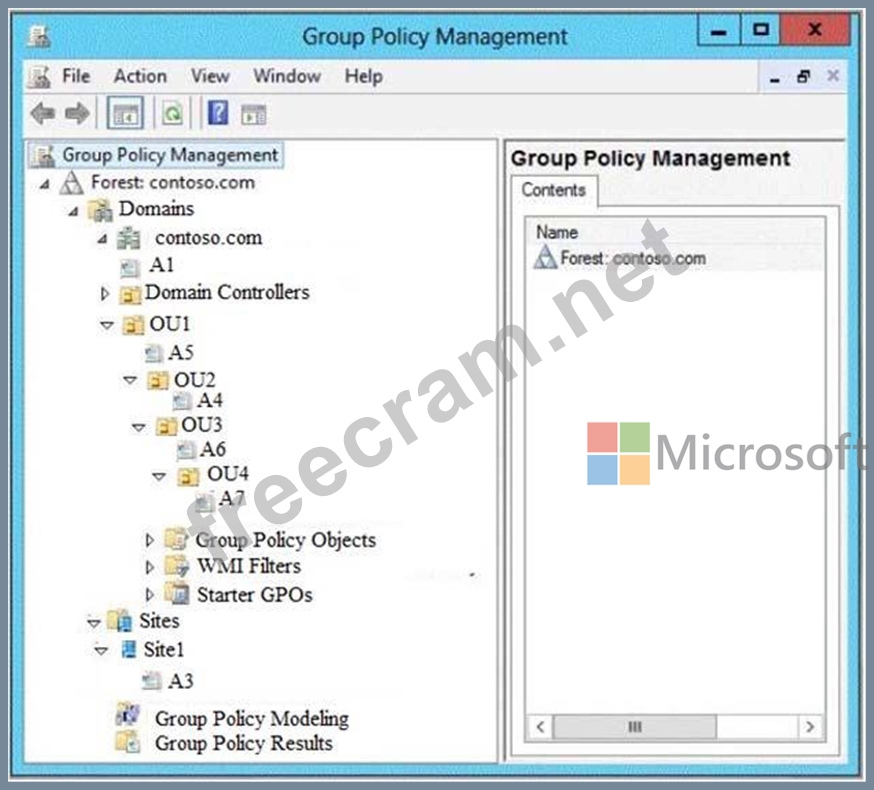
Task: Select Group Policy Modeling label in tree
Action: tap(252, 719)
